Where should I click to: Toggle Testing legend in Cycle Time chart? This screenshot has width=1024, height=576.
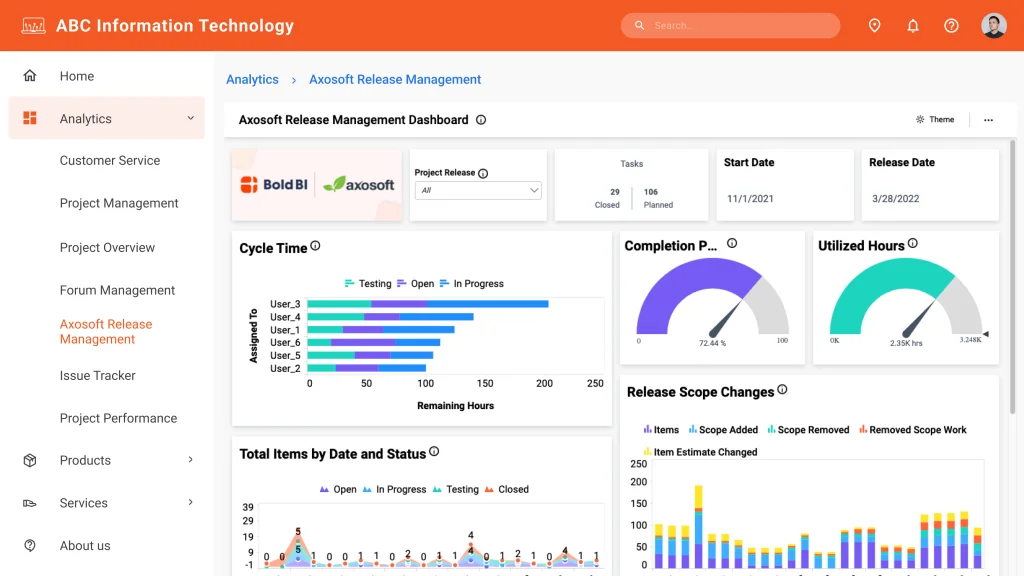click(368, 283)
